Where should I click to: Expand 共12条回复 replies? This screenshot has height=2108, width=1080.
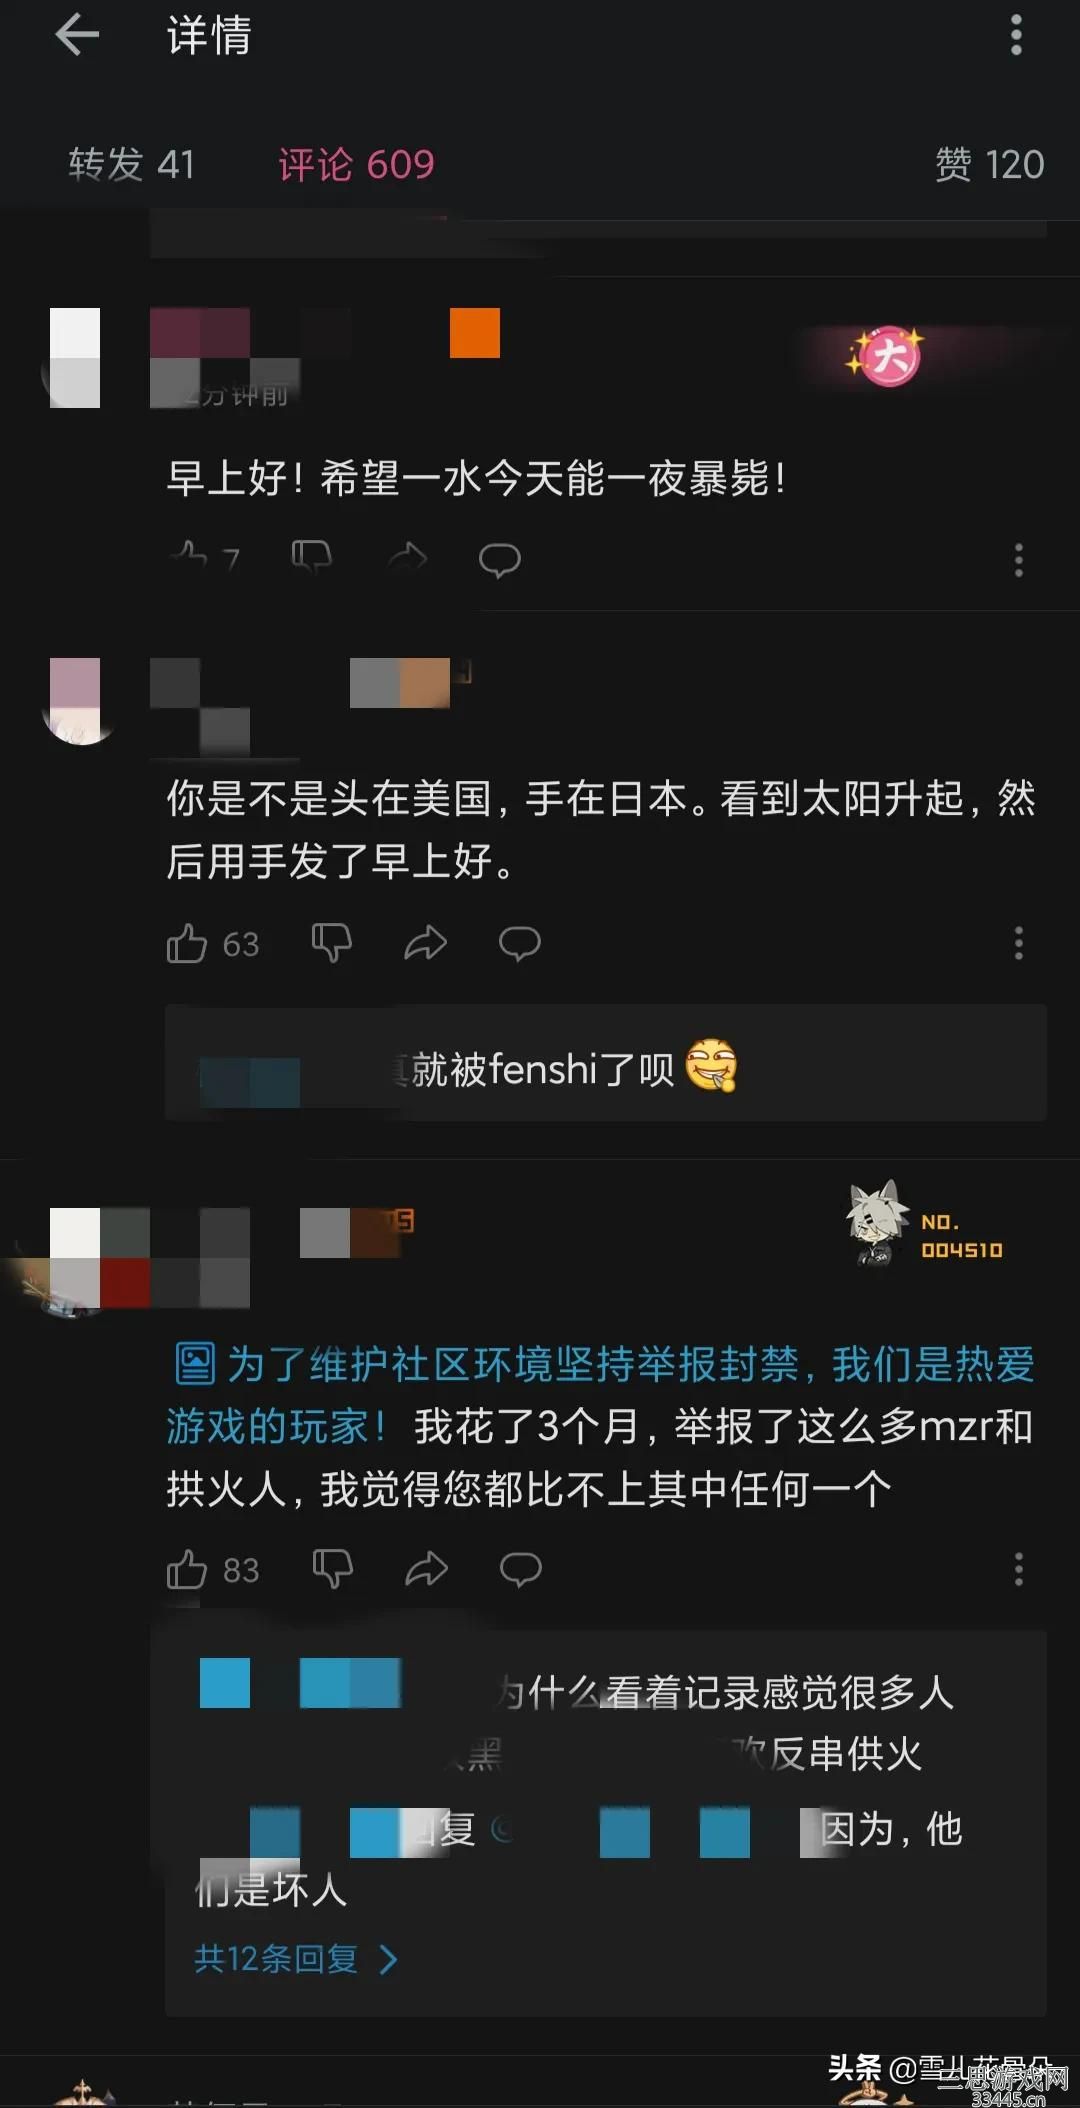coord(296,1958)
